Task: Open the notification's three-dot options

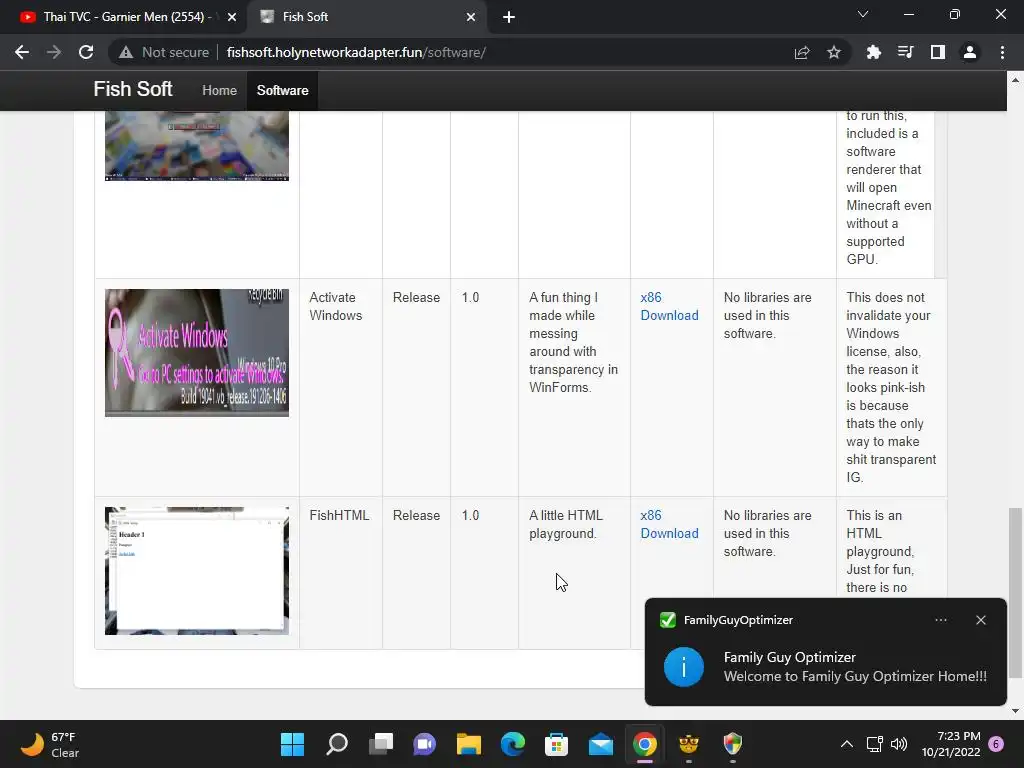Action: [x=941, y=620]
